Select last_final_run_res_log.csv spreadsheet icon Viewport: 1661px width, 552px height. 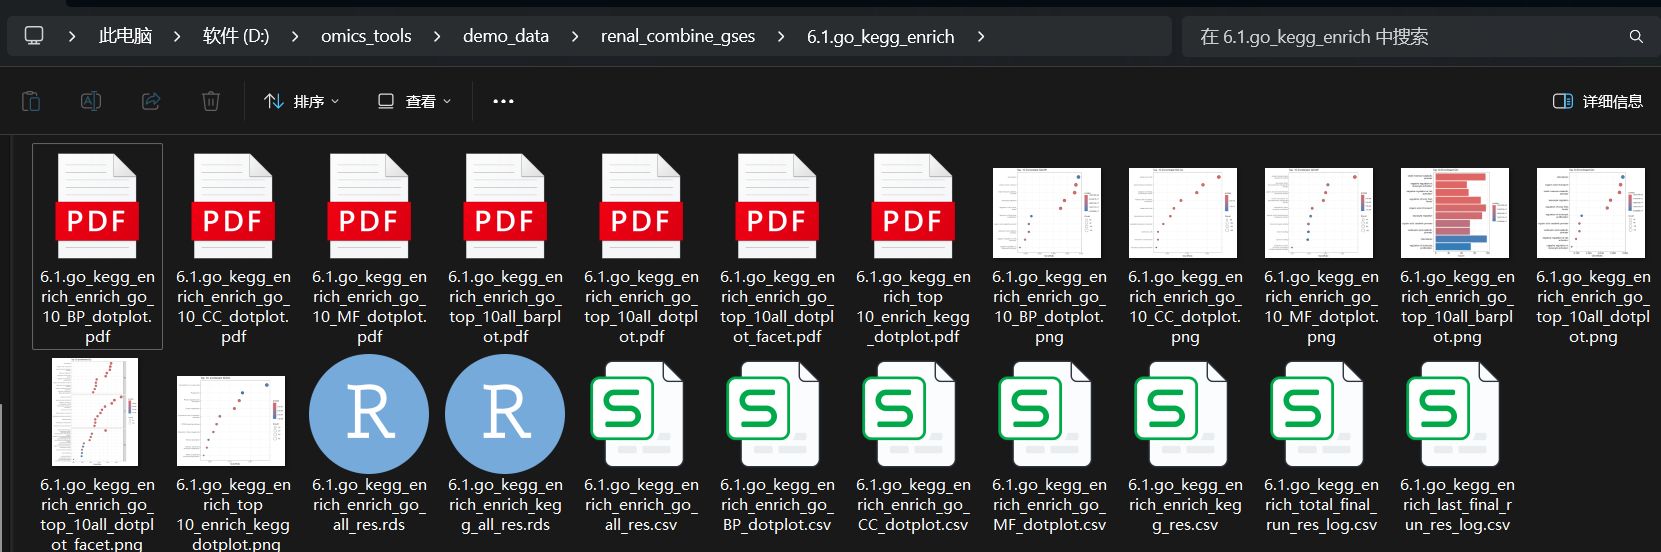pos(1454,414)
